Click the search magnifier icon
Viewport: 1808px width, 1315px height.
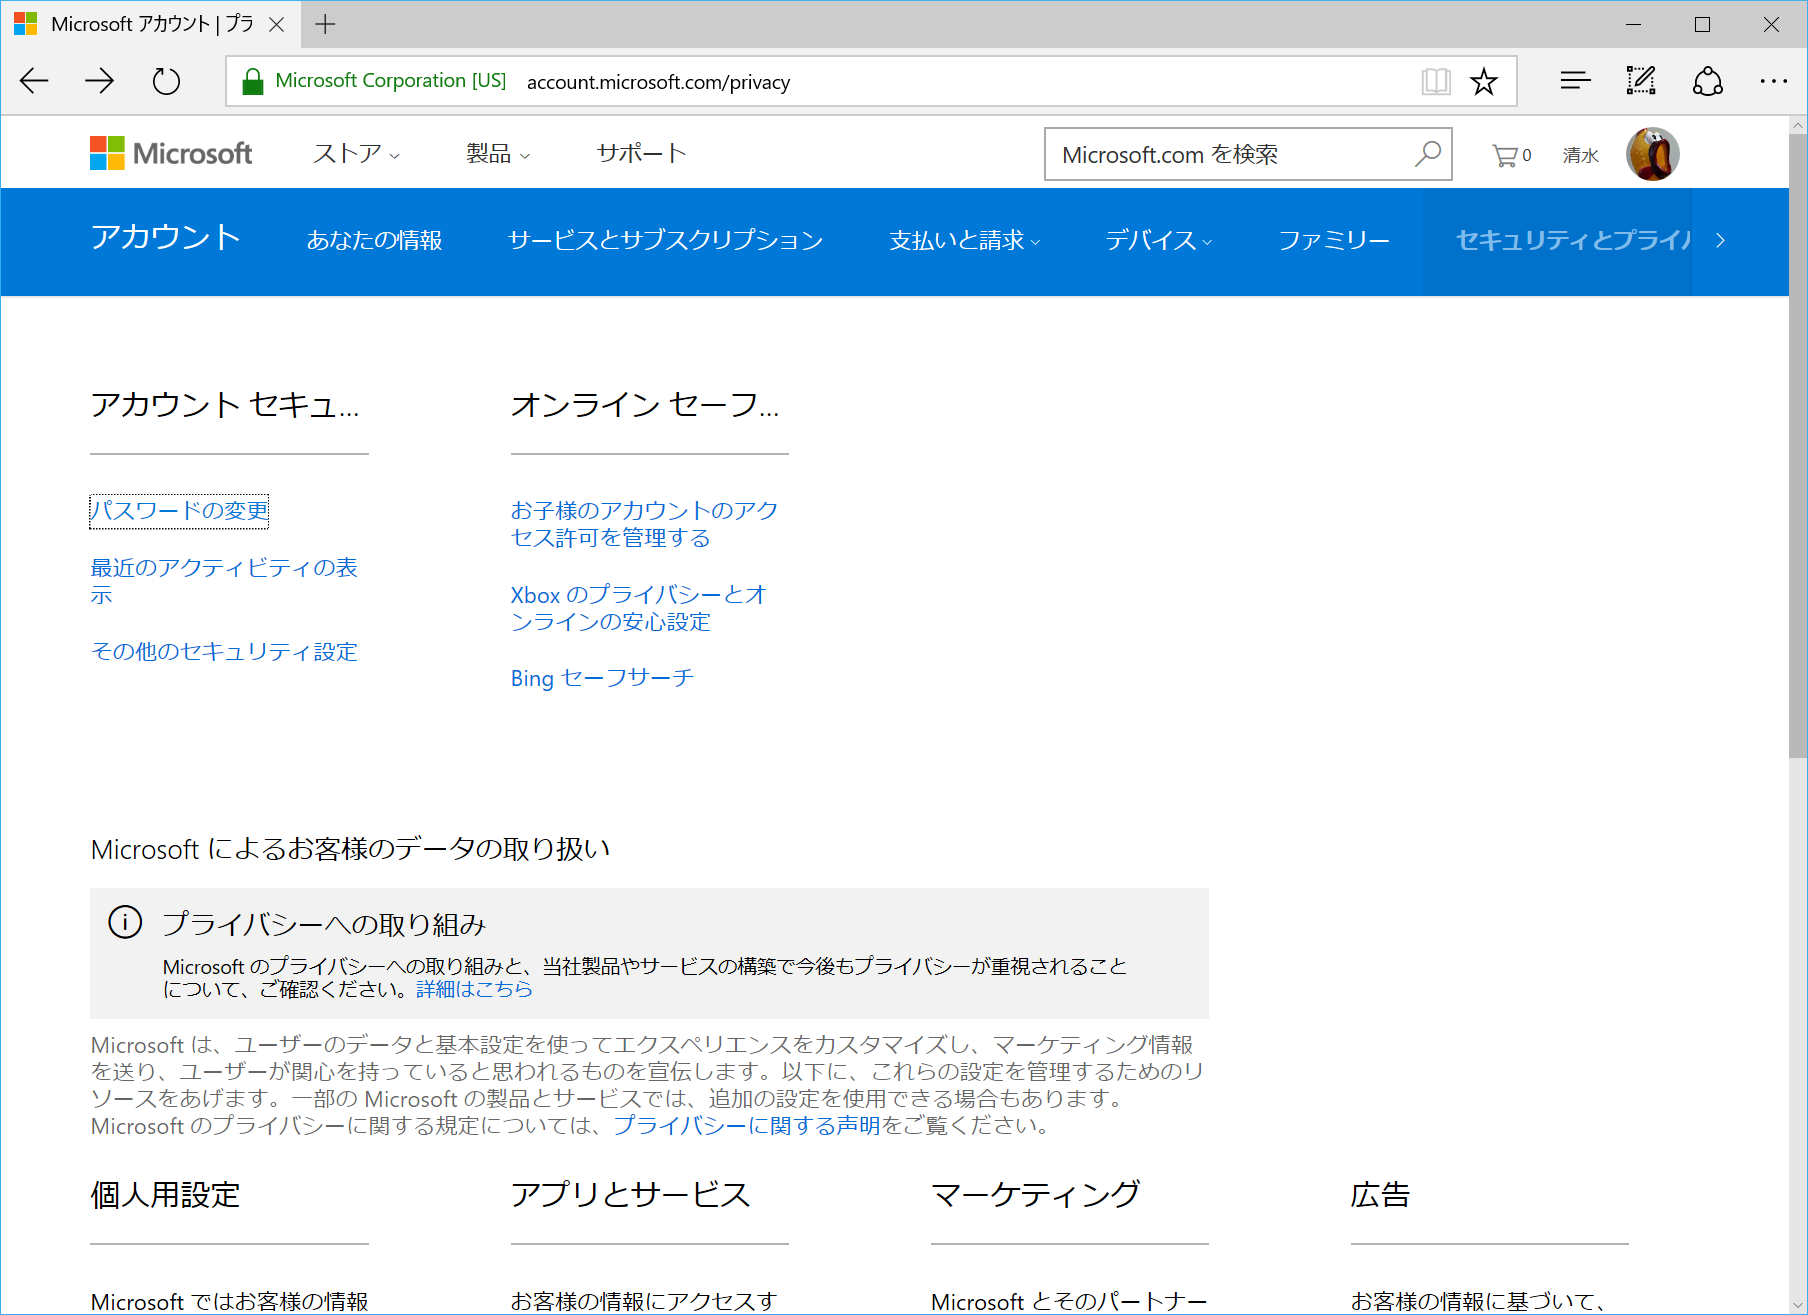pyautogui.click(x=1427, y=154)
